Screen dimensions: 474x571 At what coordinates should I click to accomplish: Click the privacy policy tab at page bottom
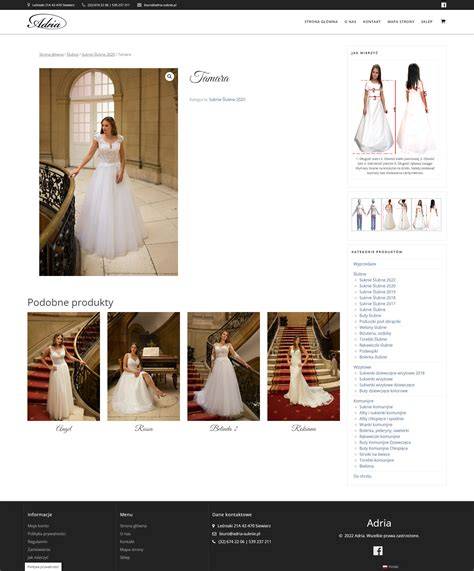(43, 567)
